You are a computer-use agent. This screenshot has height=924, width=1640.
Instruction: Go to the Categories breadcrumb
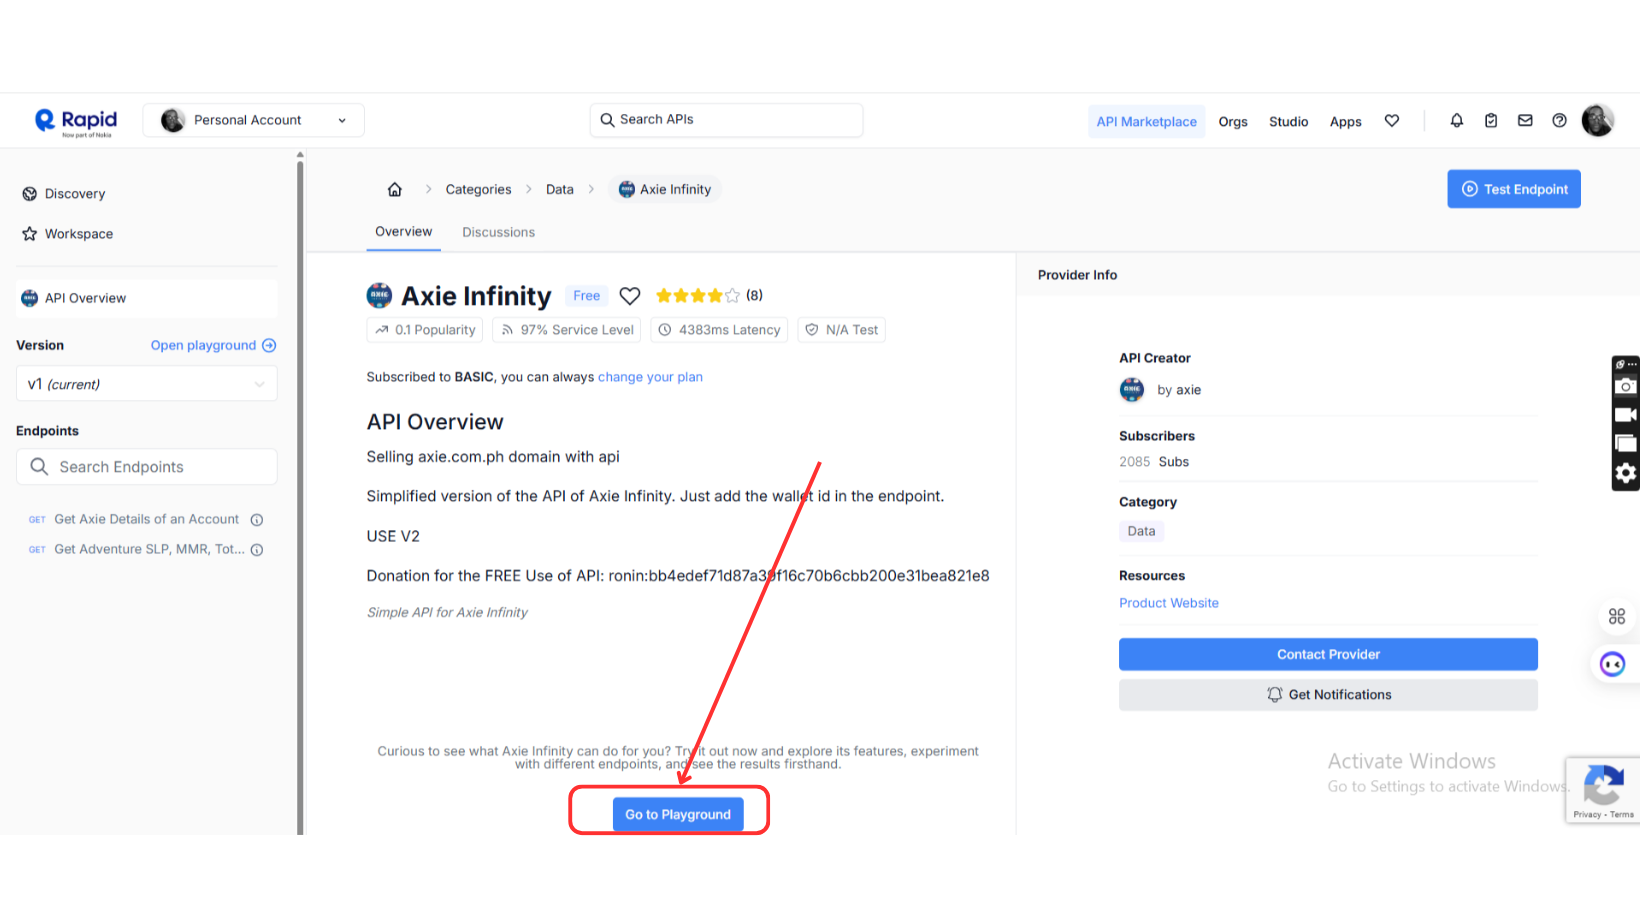pyautogui.click(x=478, y=190)
